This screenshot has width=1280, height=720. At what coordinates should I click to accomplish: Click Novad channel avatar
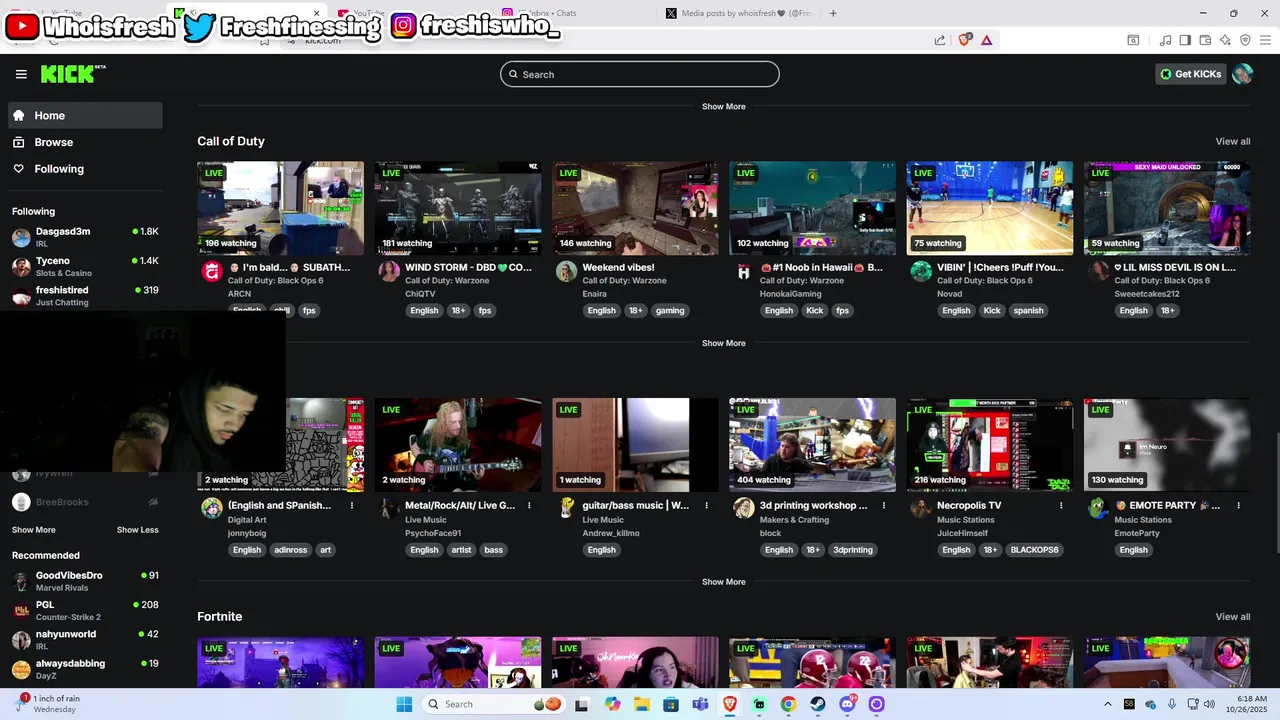pyautogui.click(x=921, y=271)
